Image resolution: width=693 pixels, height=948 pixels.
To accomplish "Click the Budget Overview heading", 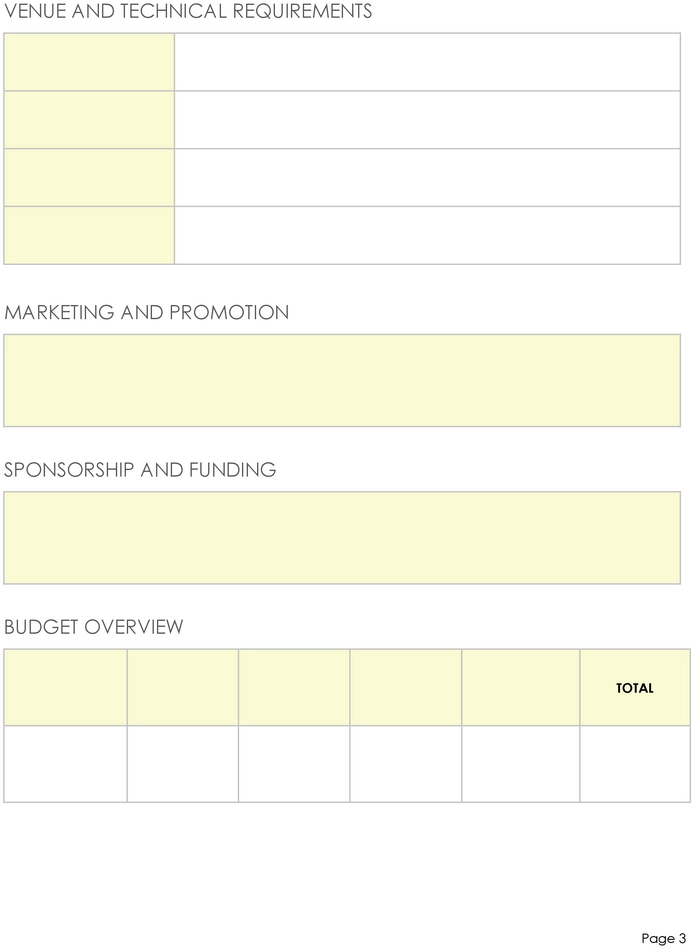I will click(93, 626).
